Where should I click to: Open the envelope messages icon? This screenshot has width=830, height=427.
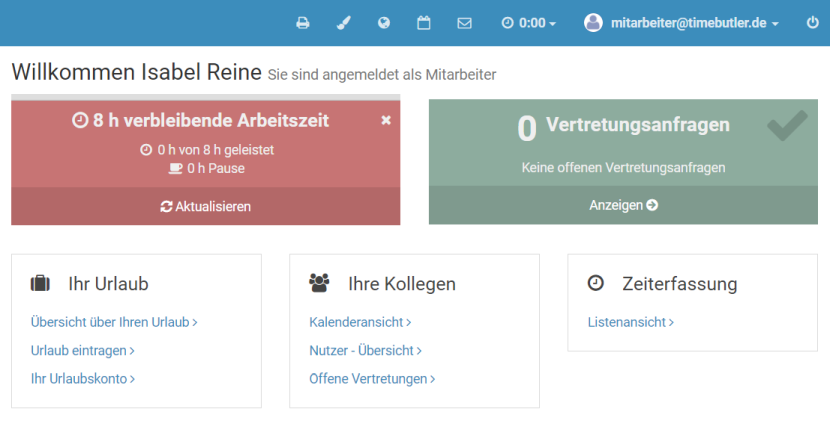(x=464, y=23)
